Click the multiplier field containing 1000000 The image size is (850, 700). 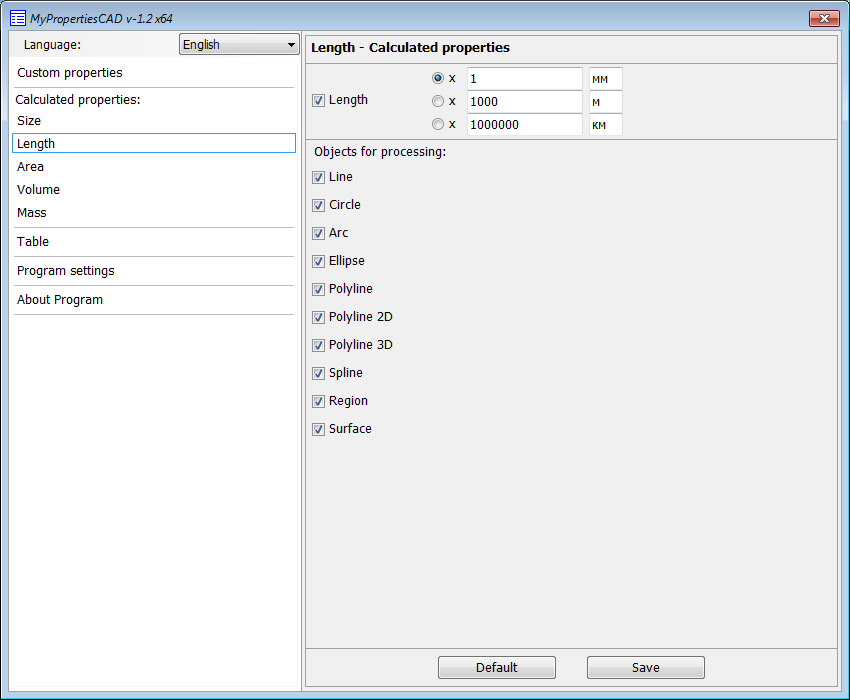click(524, 125)
